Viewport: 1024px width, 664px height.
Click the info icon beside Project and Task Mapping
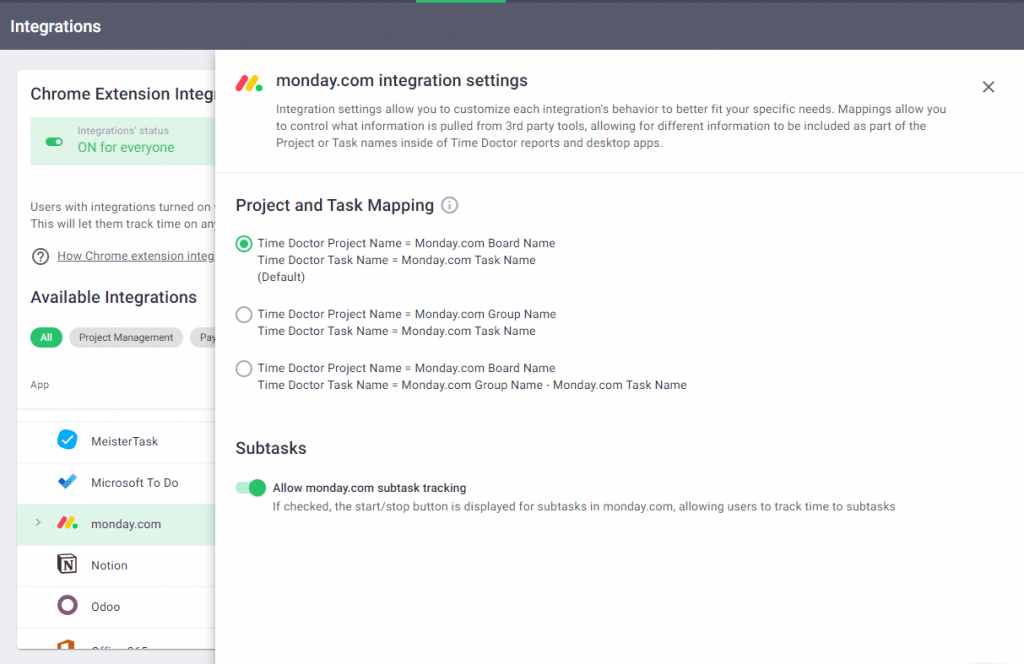(x=449, y=205)
